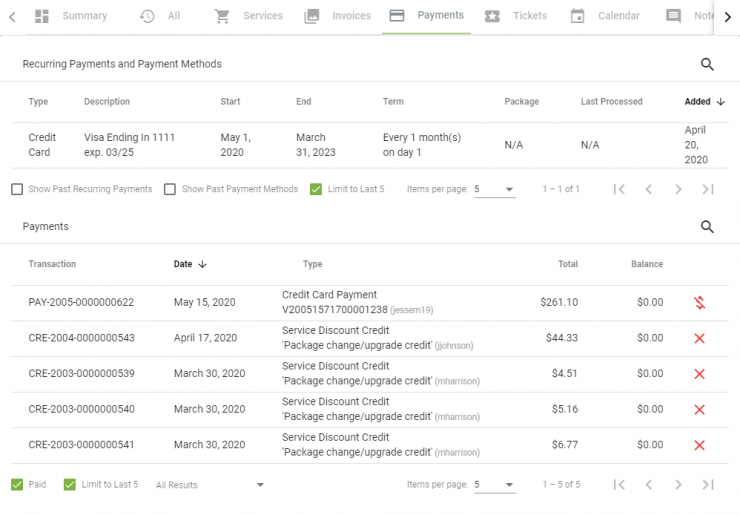Click the search icon in Payments section
The height and width of the screenshot is (515, 740).
click(707, 227)
